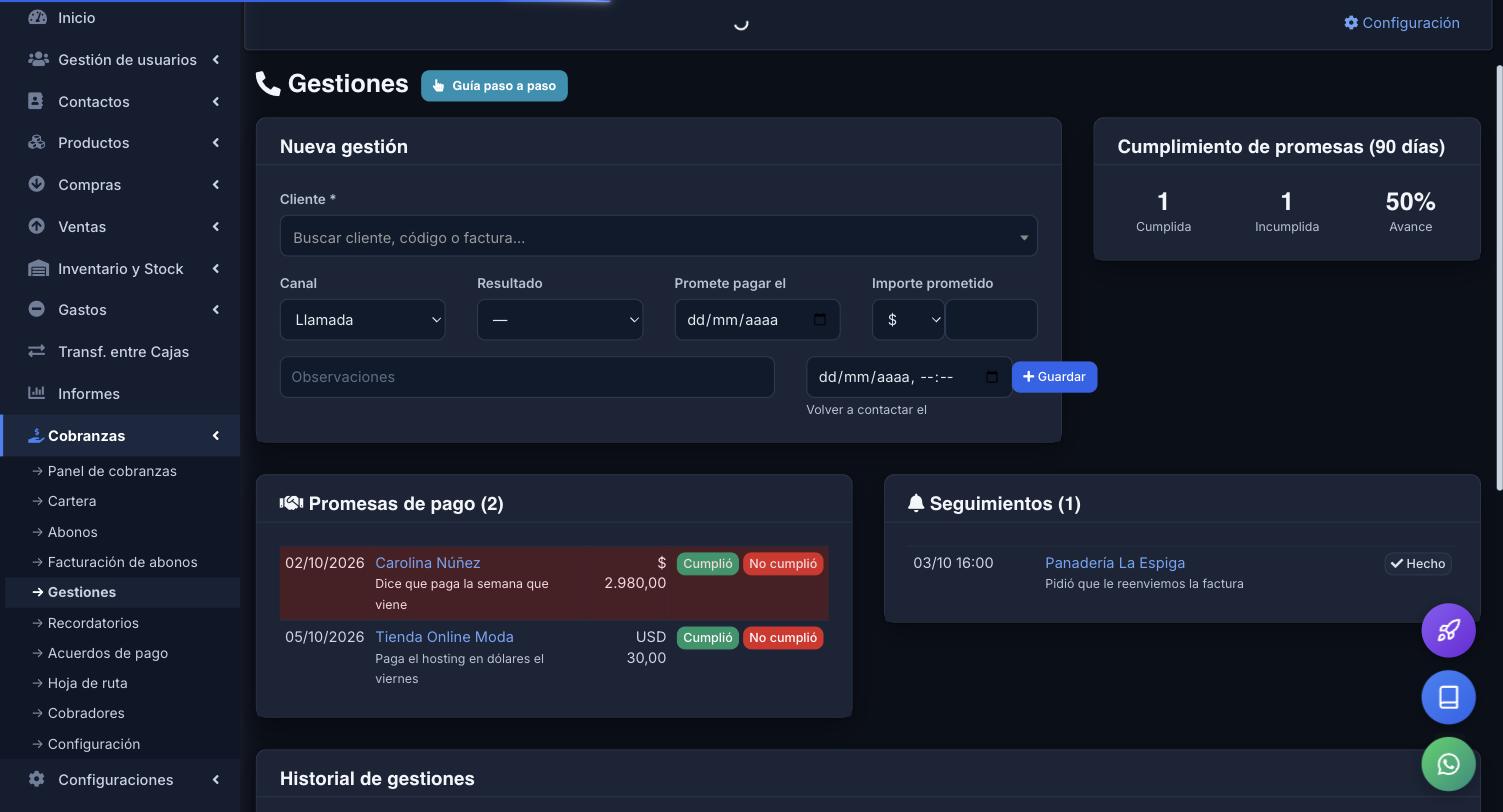Expand the Configuraciones chevron
Screen dimensions: 1503x812
click(x=216, y=779)
